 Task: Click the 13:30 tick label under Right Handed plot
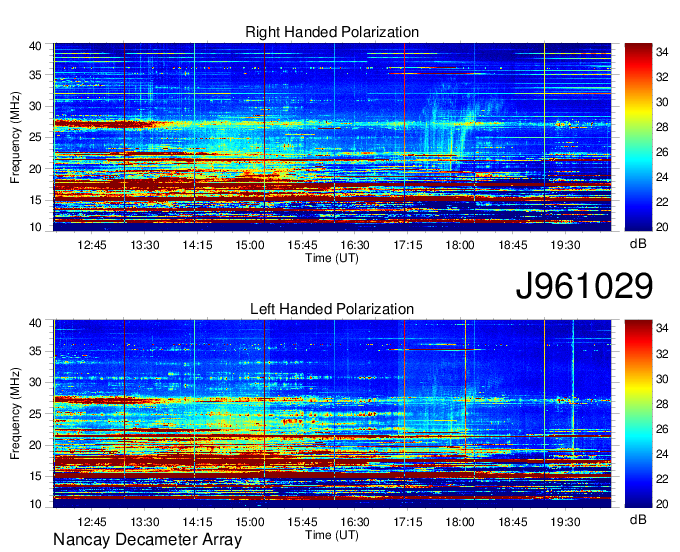[x=145, y=245]
